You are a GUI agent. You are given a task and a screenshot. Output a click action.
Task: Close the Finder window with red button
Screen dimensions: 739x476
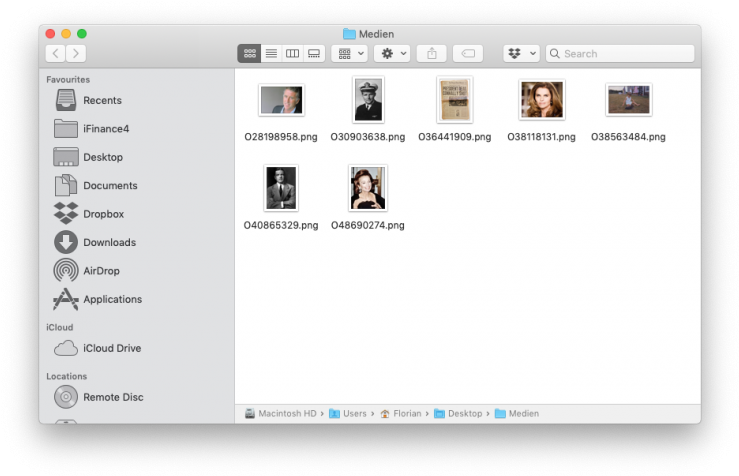(50, 34)
